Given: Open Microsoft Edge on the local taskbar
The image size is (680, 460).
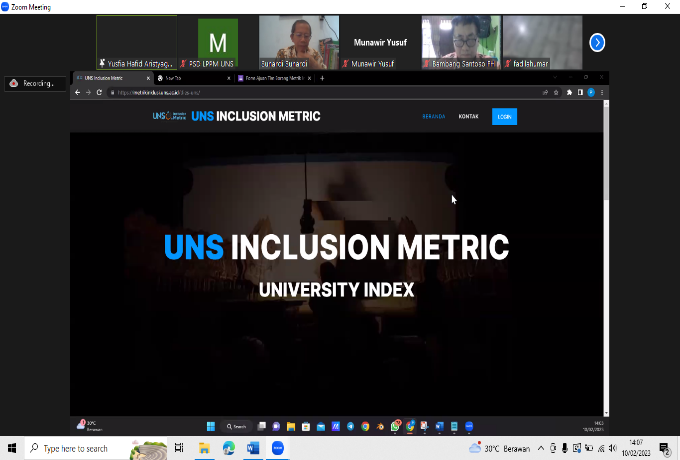Looking at the screenshot, I should 229,448.
